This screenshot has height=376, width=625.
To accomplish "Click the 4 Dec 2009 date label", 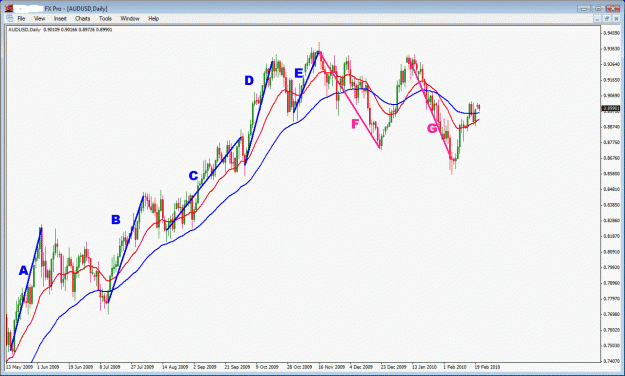I will 361,367.
